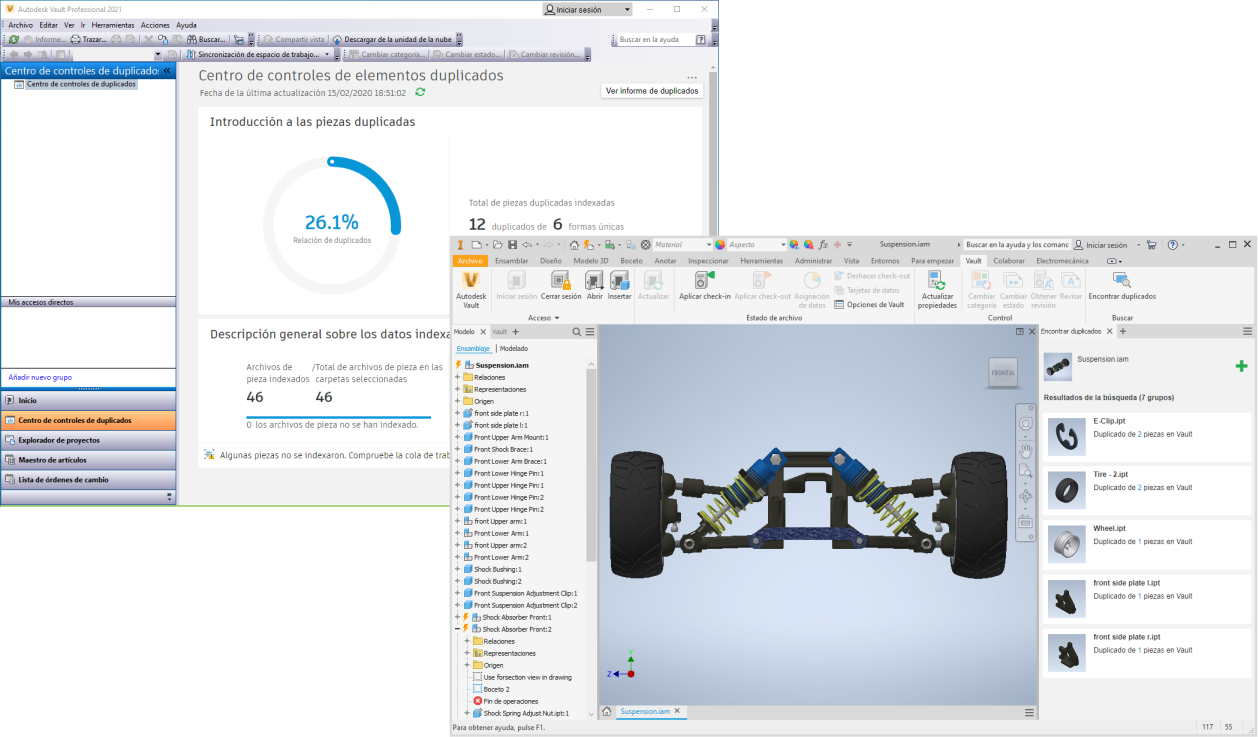1258x737 pixels.
Task: Open the Herramientas menu in Vault
Action: pyautogui.click(x=113, y=25)
